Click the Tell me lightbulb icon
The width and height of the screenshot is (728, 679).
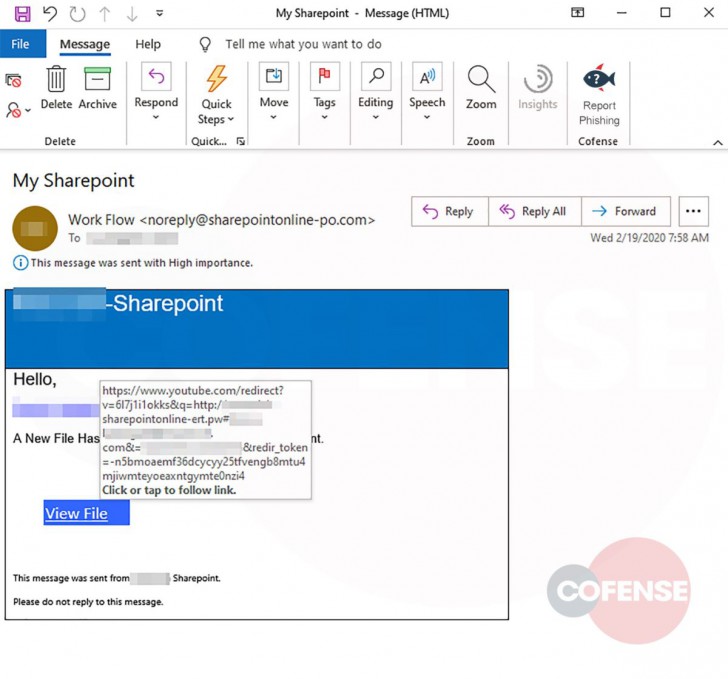205,44
